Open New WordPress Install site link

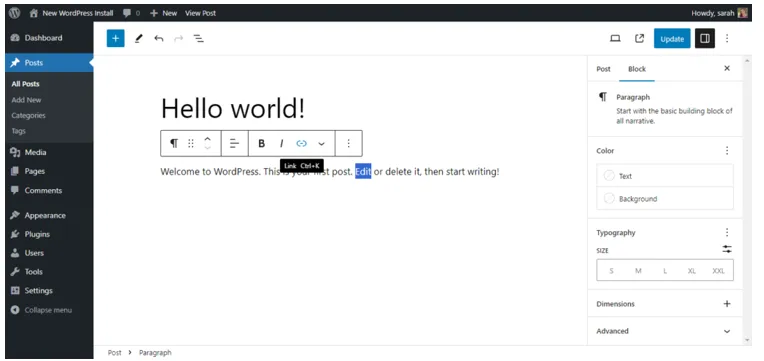point(72,13)
